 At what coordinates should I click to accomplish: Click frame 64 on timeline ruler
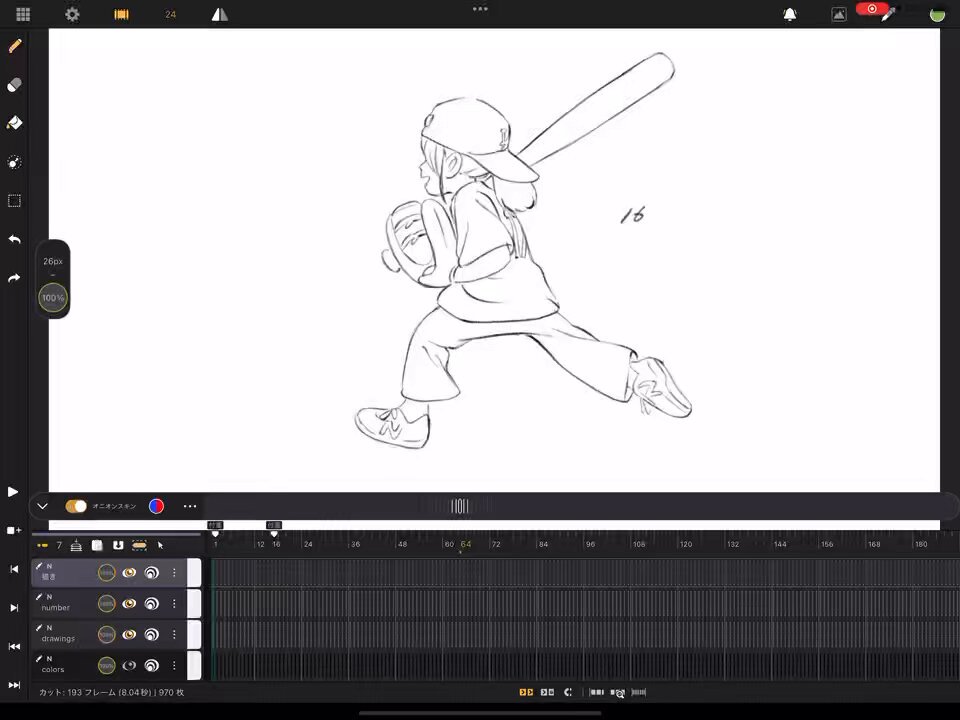pos(466,544)
